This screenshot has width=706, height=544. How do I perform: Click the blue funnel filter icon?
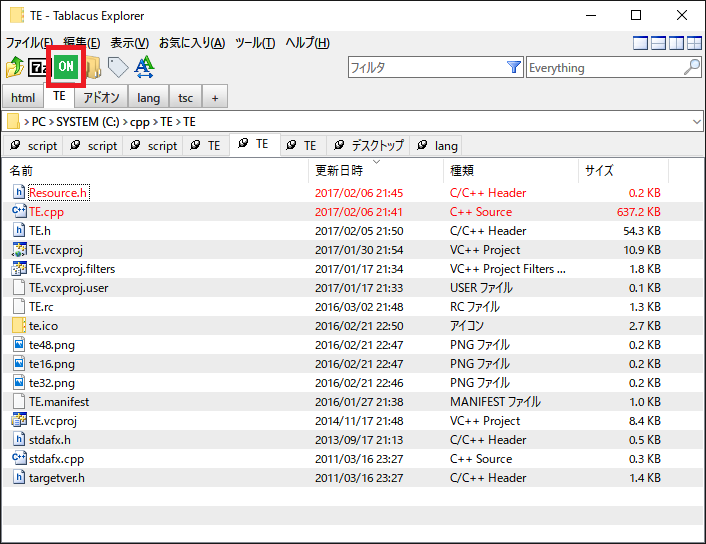[x=513, y=67]
